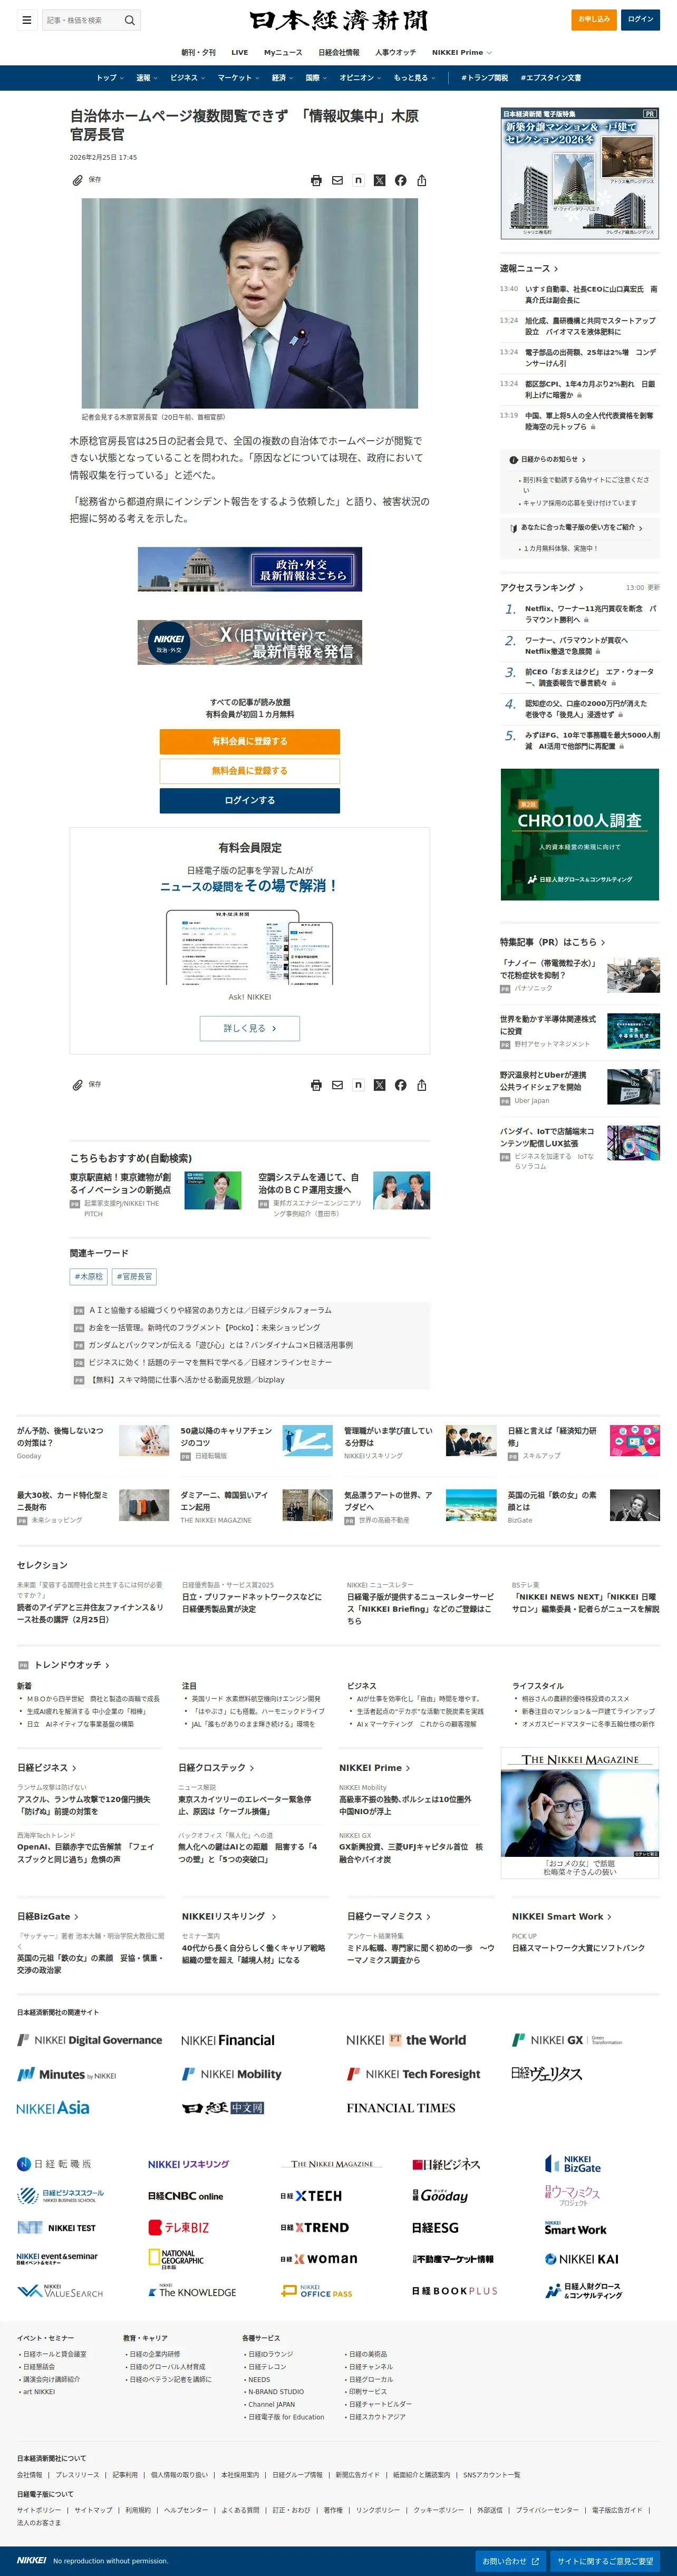Click the bottom email share icon
This screenshot has height=2576, width=677.
click(x=337, y=1085)
